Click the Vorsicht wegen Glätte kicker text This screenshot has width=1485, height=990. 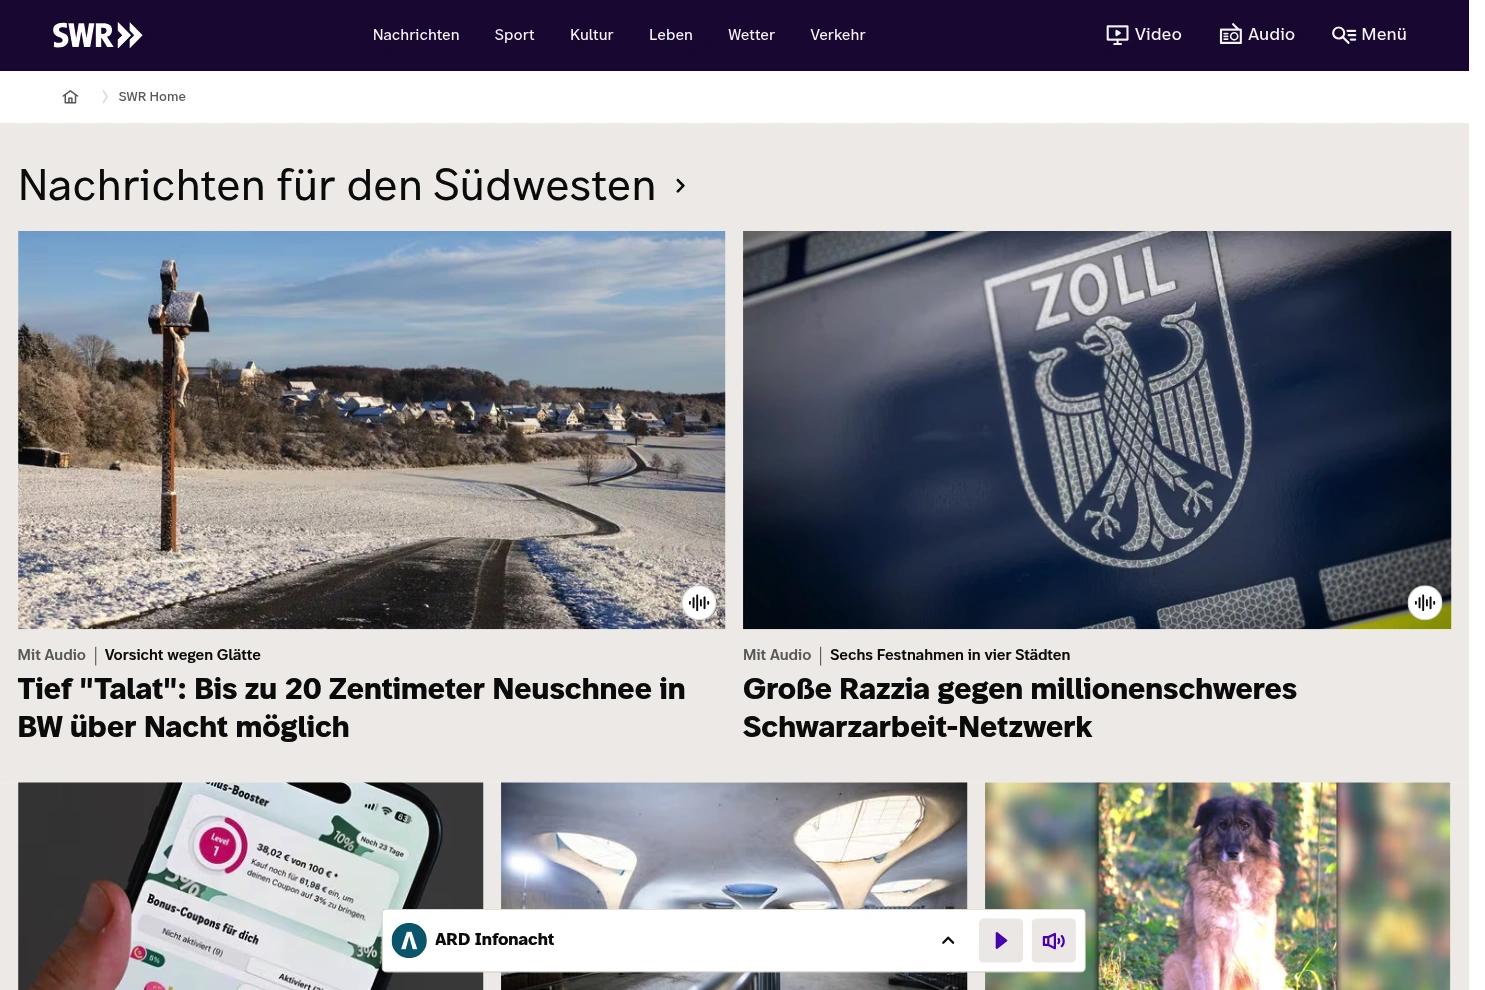point(182,655)
